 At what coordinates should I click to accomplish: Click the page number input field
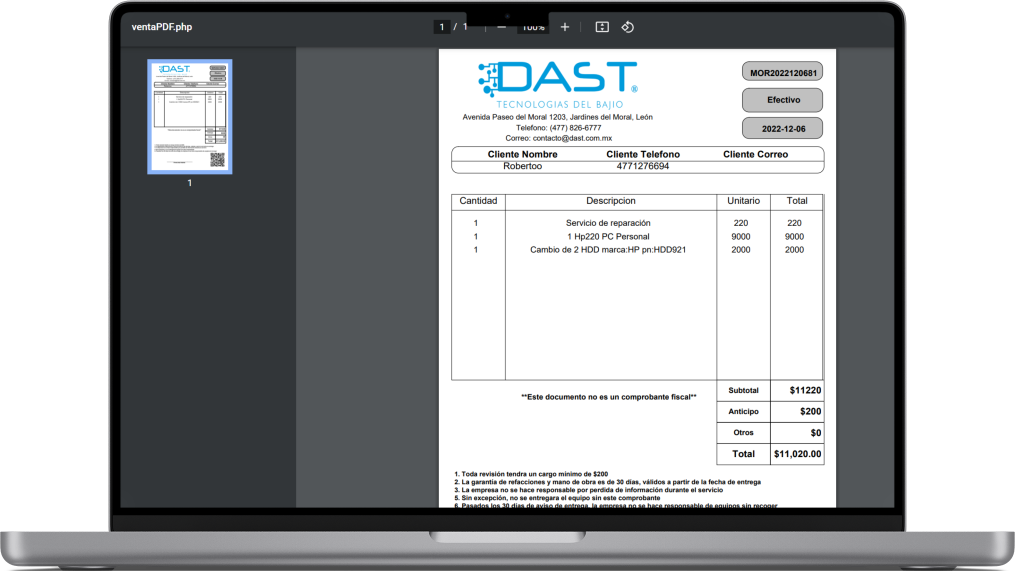point(441,27)
